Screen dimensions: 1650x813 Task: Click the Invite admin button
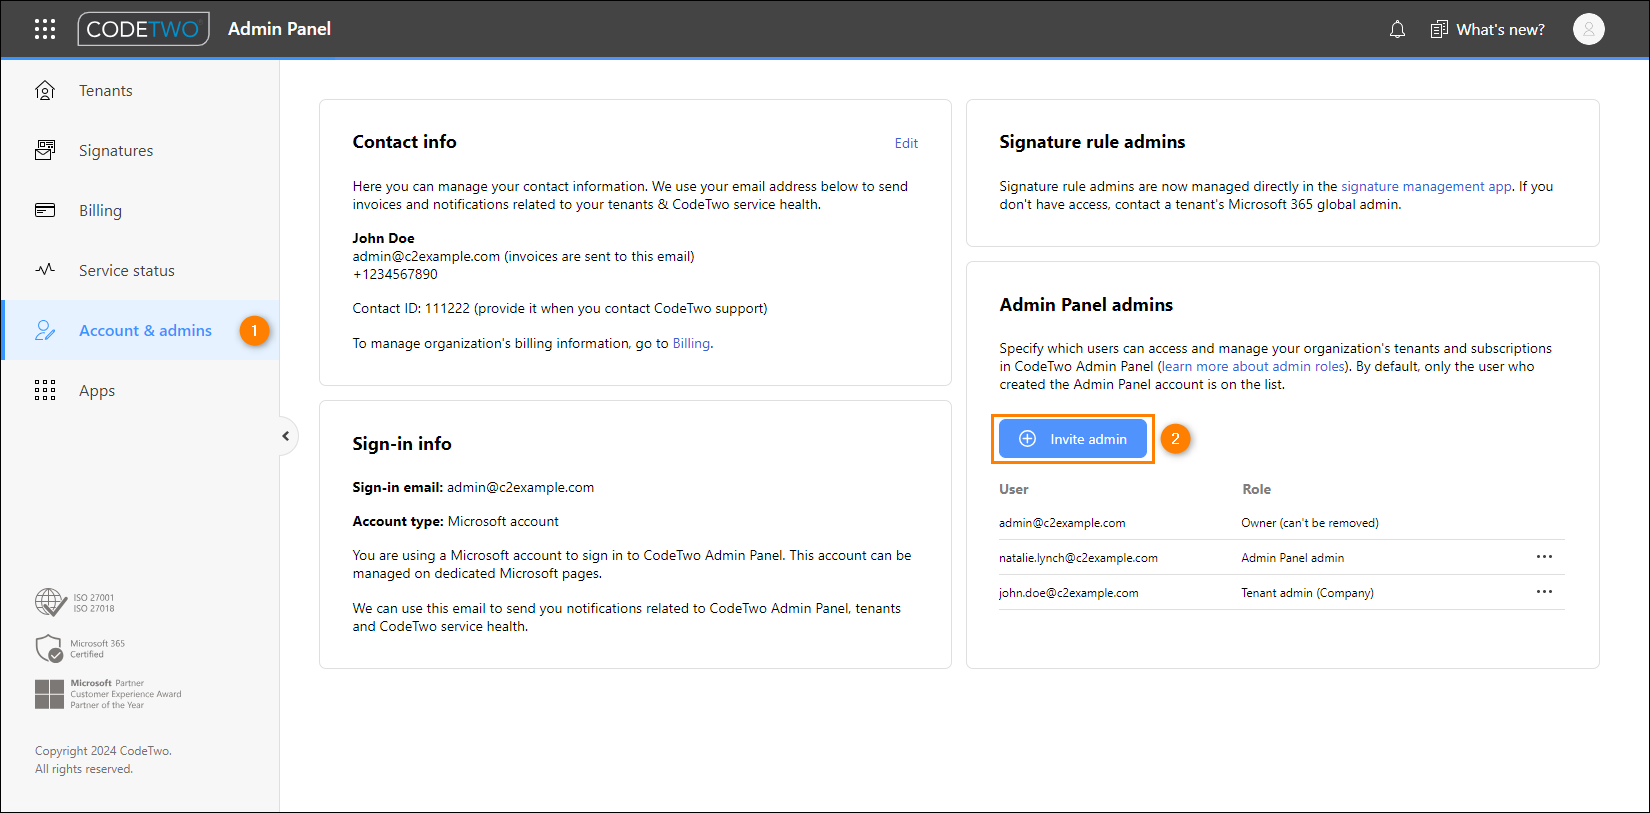pos(1072,439)
